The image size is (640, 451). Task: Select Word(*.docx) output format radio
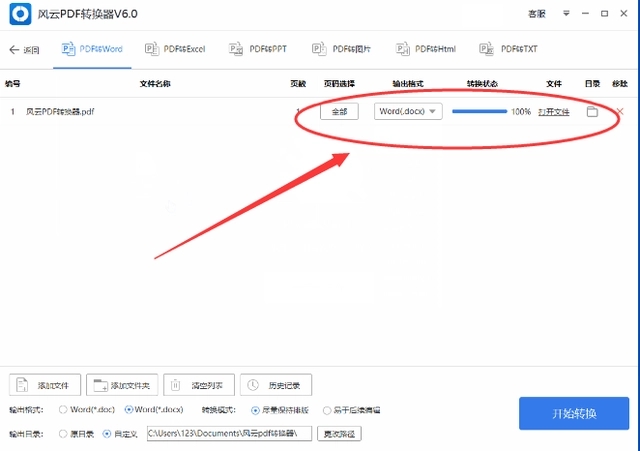pyautogui.click(x=129, y=410)
